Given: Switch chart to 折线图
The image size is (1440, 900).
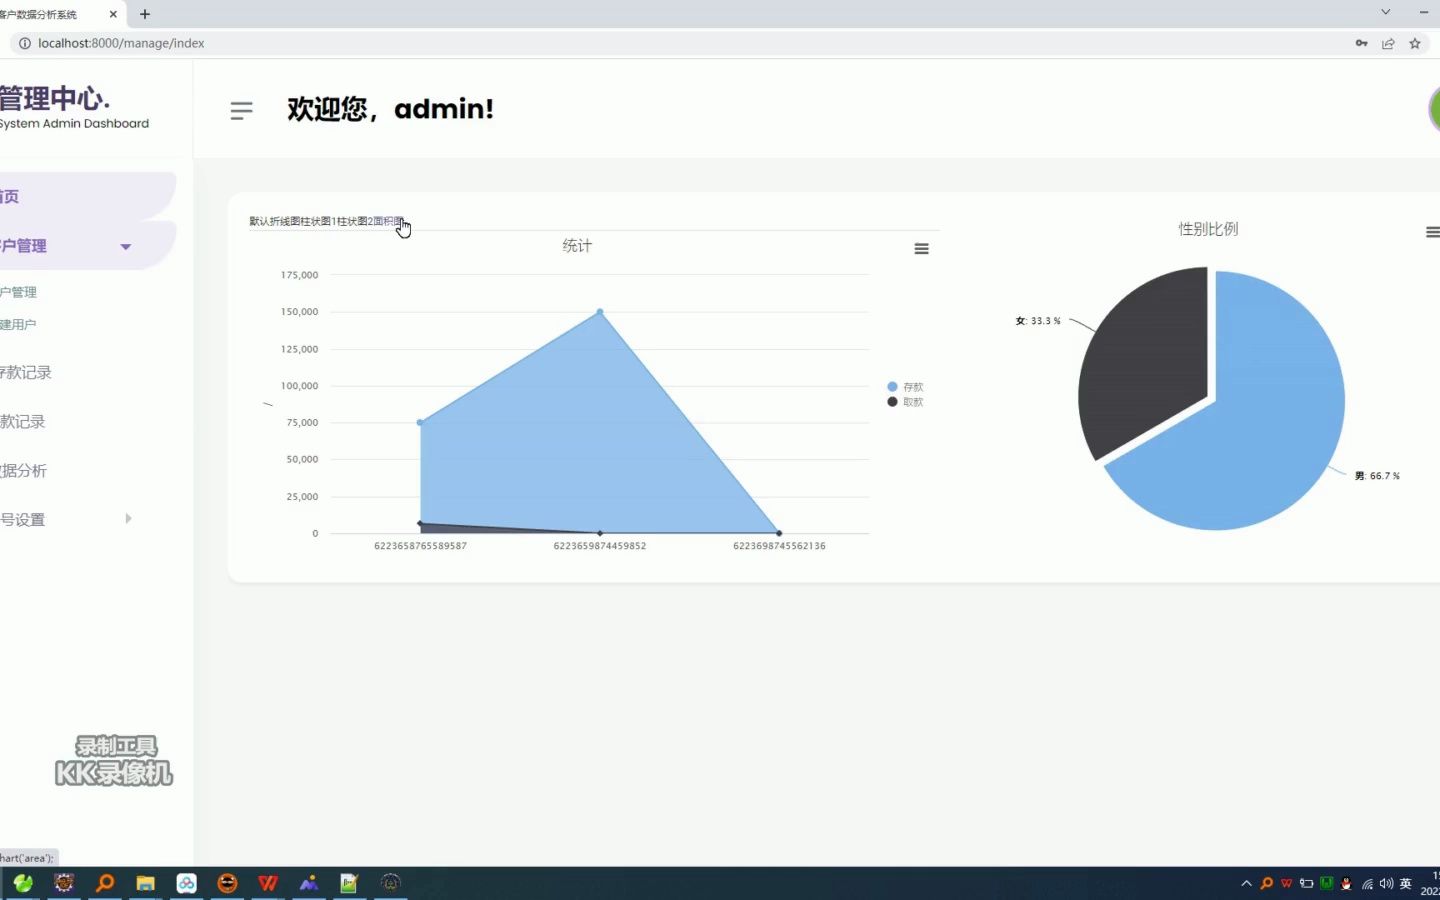Looking at the screenshot, I should (x=285, y=221).
